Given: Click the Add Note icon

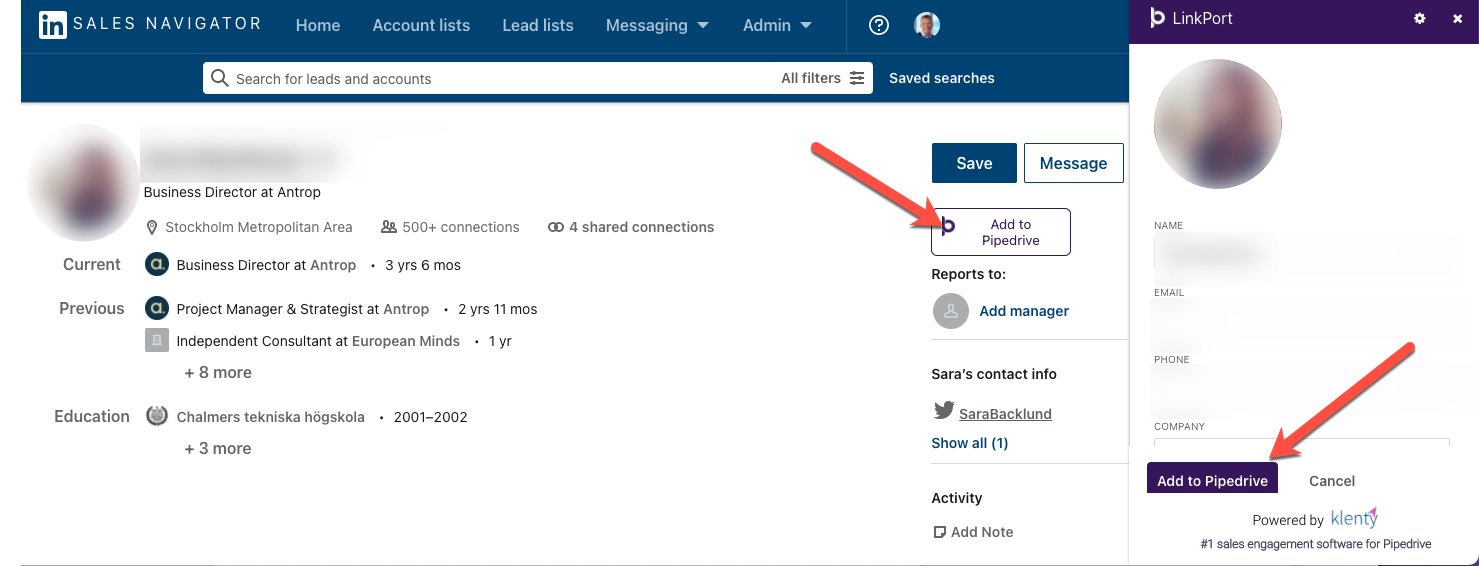Looking at the screenshot, I should coord(939,532).
